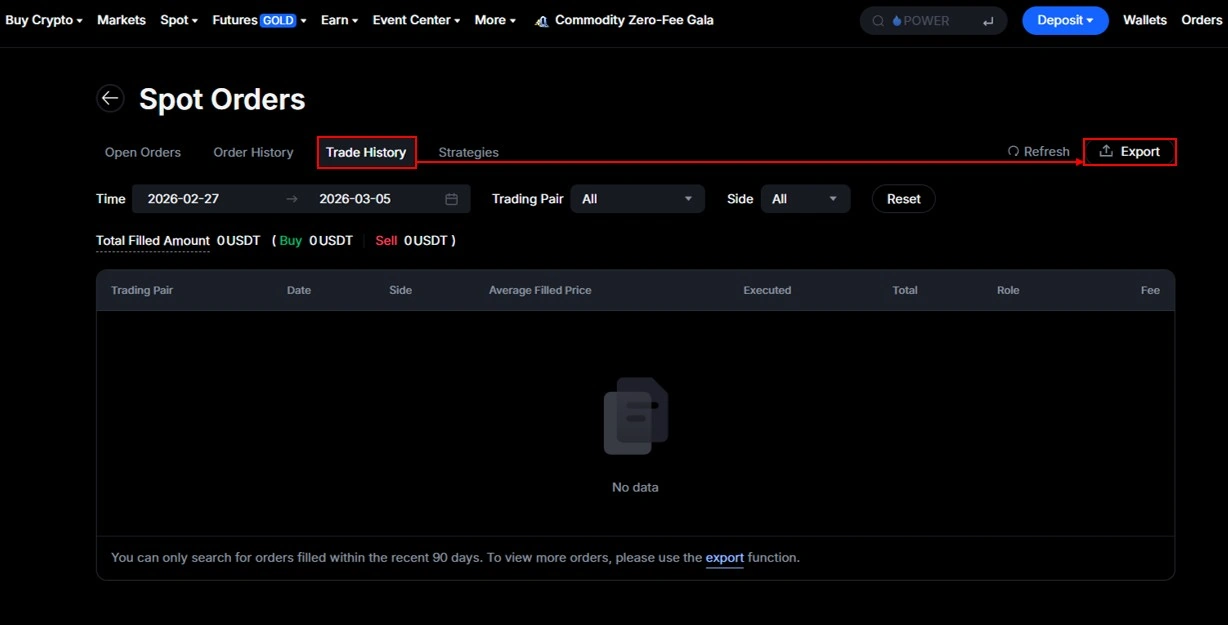Click the Total Filled Amount label
The width and height of the screenshot is (1228, 625).
tap(153, 241)
